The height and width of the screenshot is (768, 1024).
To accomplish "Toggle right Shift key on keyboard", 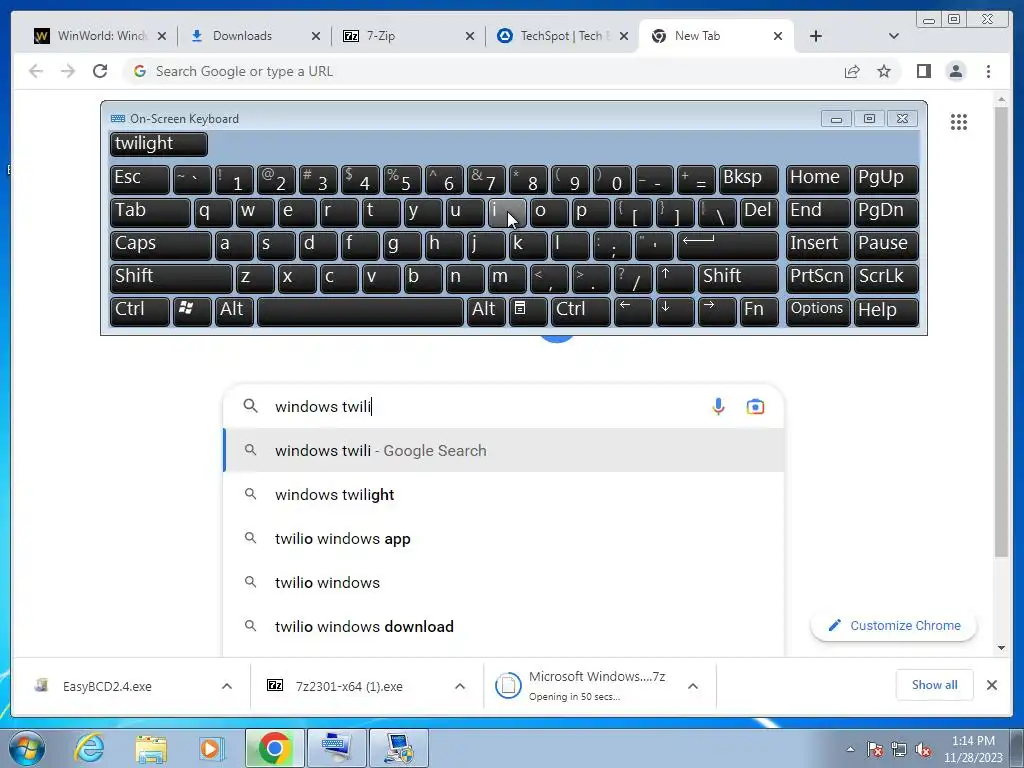I will 738,278.
